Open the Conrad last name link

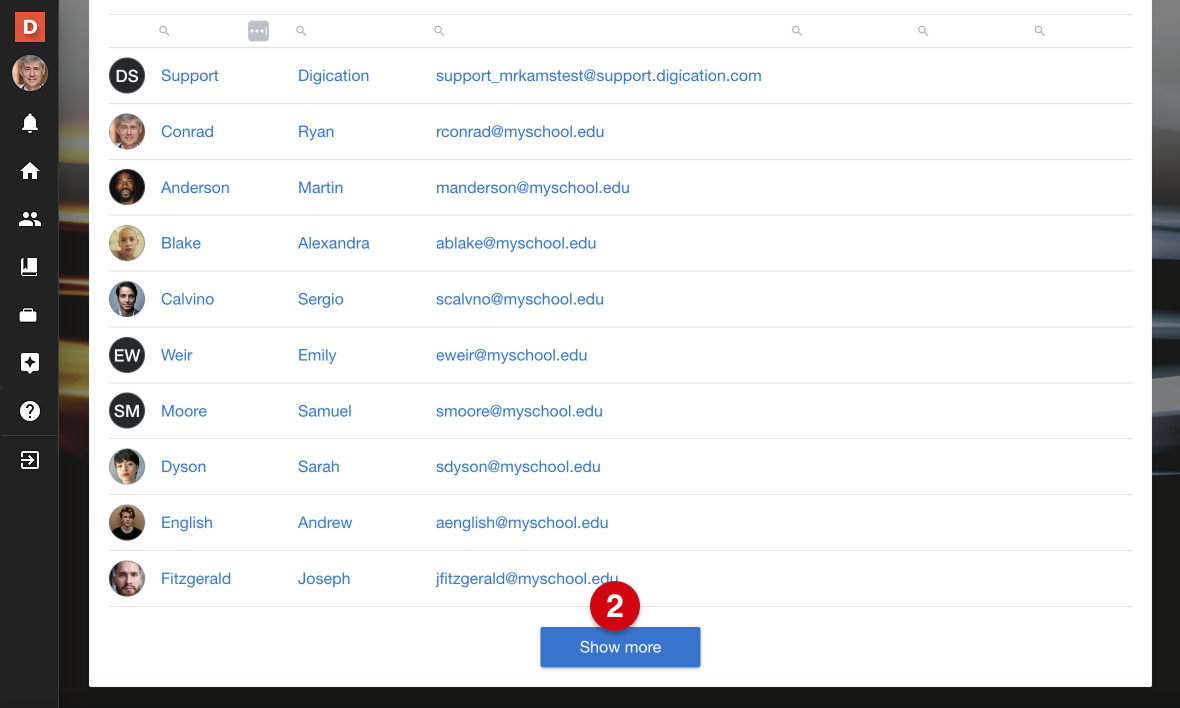187,132
